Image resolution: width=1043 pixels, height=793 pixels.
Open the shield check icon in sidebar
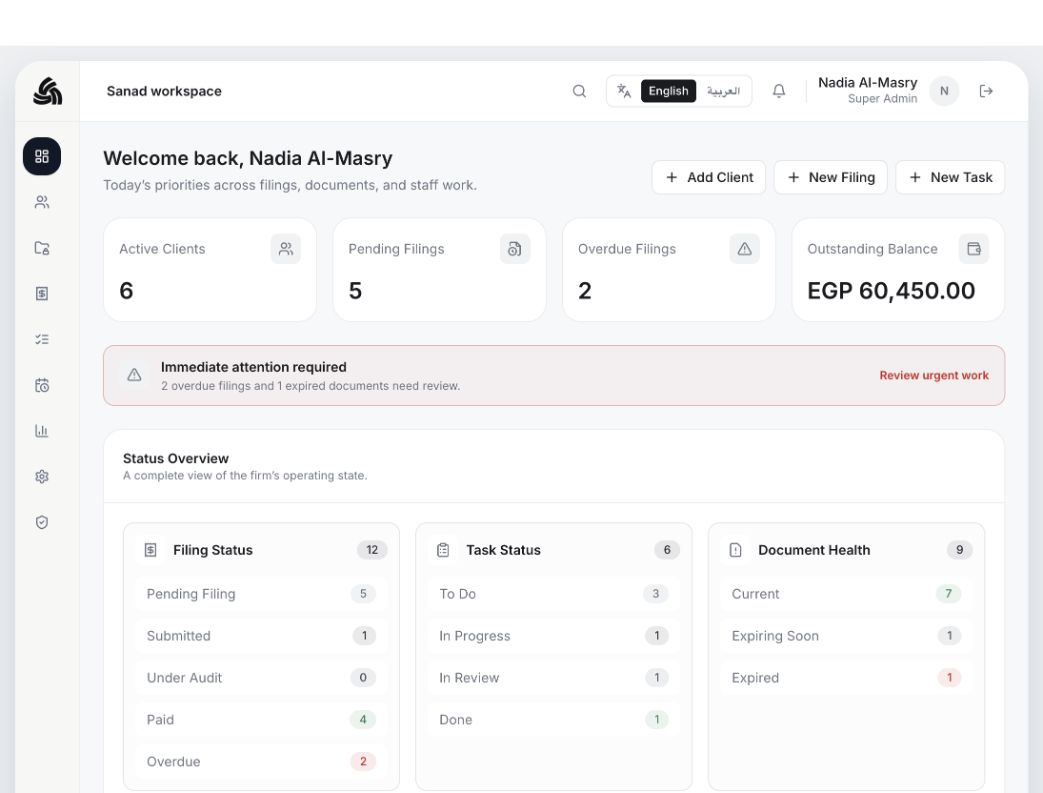tap(42, 522)
